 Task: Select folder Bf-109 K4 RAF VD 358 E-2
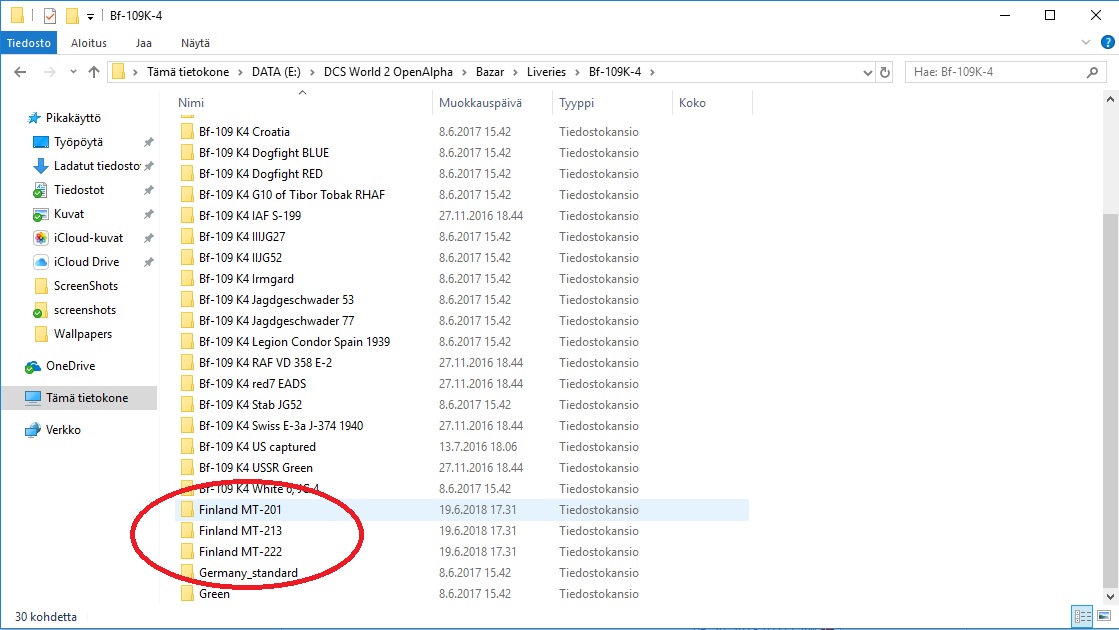coord(265,362)
